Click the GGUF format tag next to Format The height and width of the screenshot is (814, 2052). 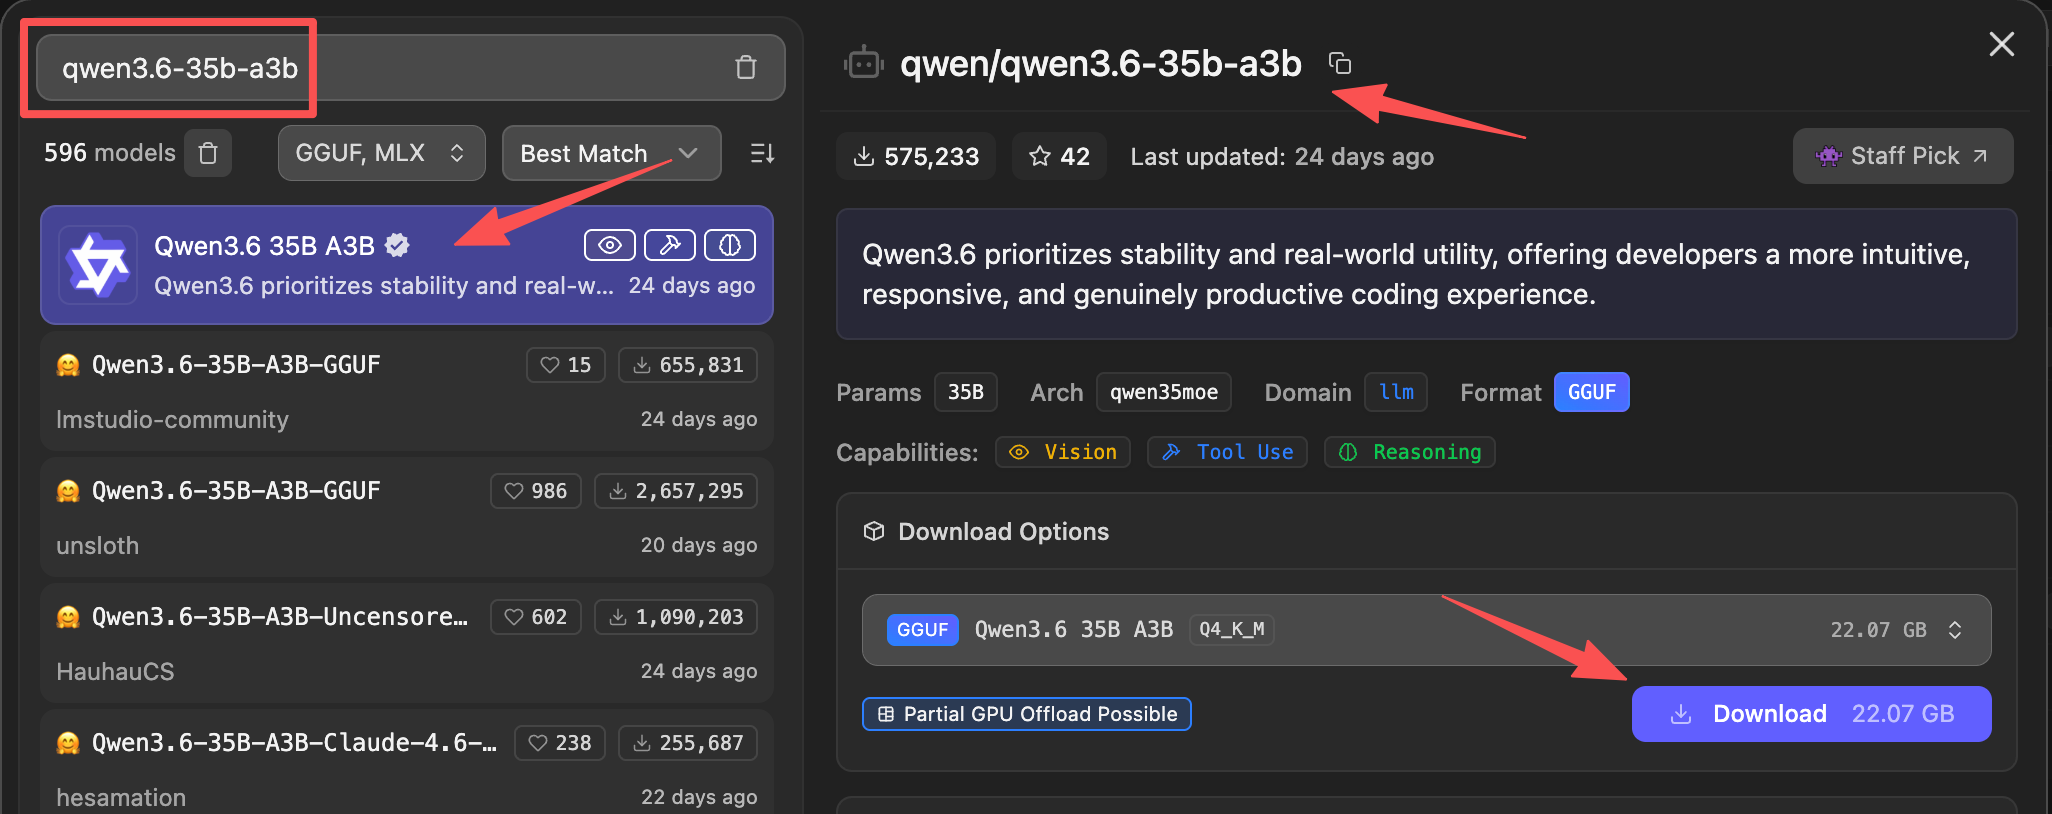pos(1591,392)
